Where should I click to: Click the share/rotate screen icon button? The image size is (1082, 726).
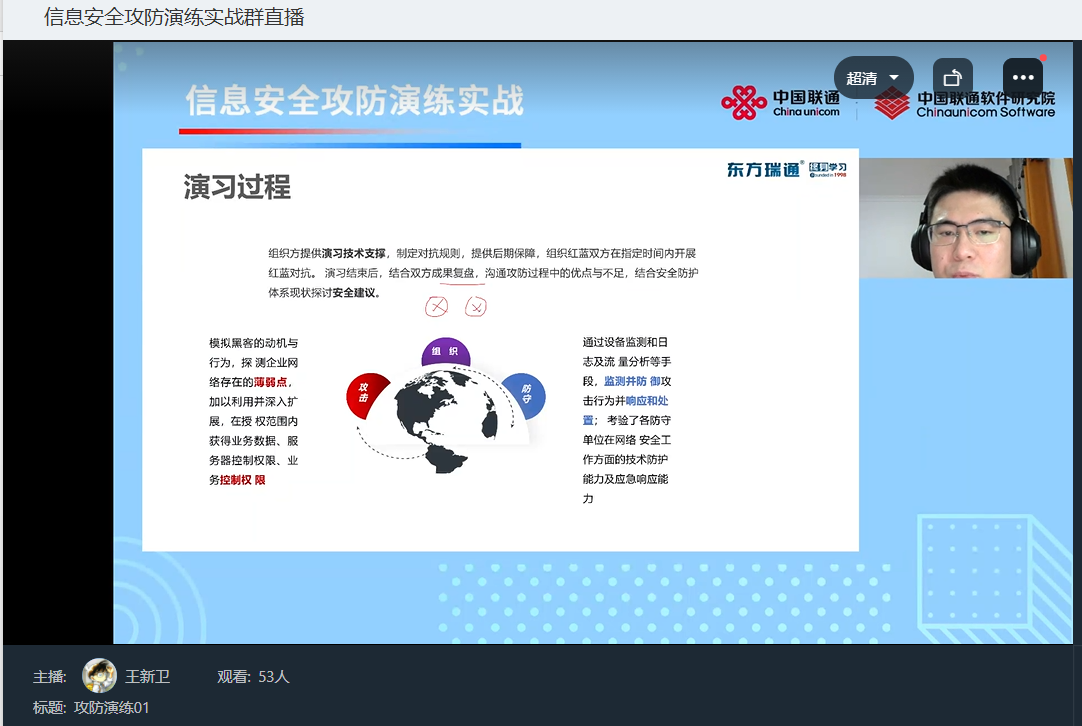click(x=952, y=78)
